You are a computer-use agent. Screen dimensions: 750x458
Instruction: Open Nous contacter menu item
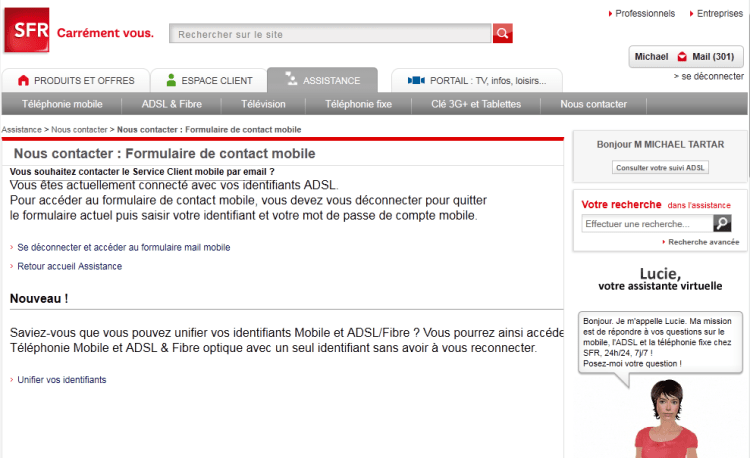pos(593,104)
